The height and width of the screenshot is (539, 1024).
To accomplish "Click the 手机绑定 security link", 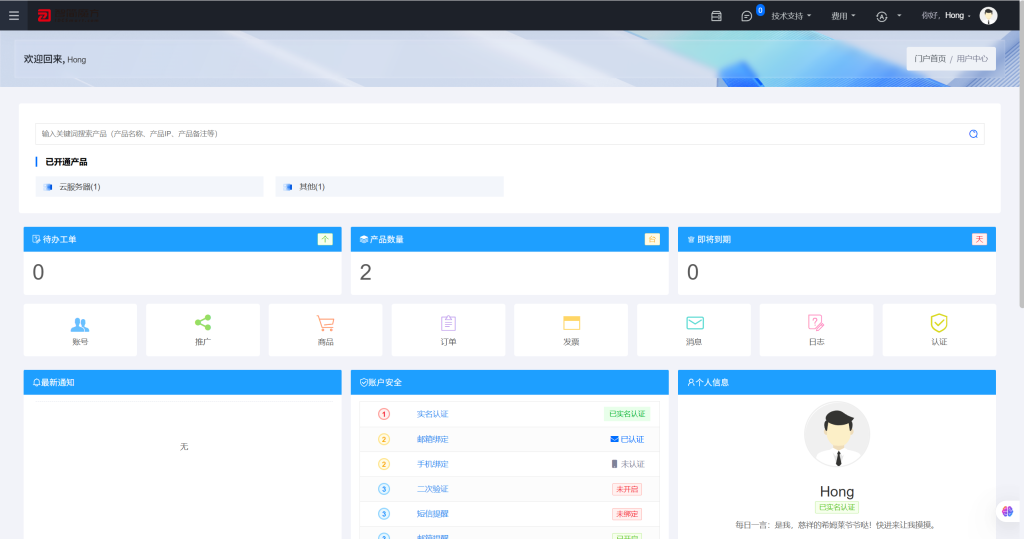I will click(x=432, y=464).
